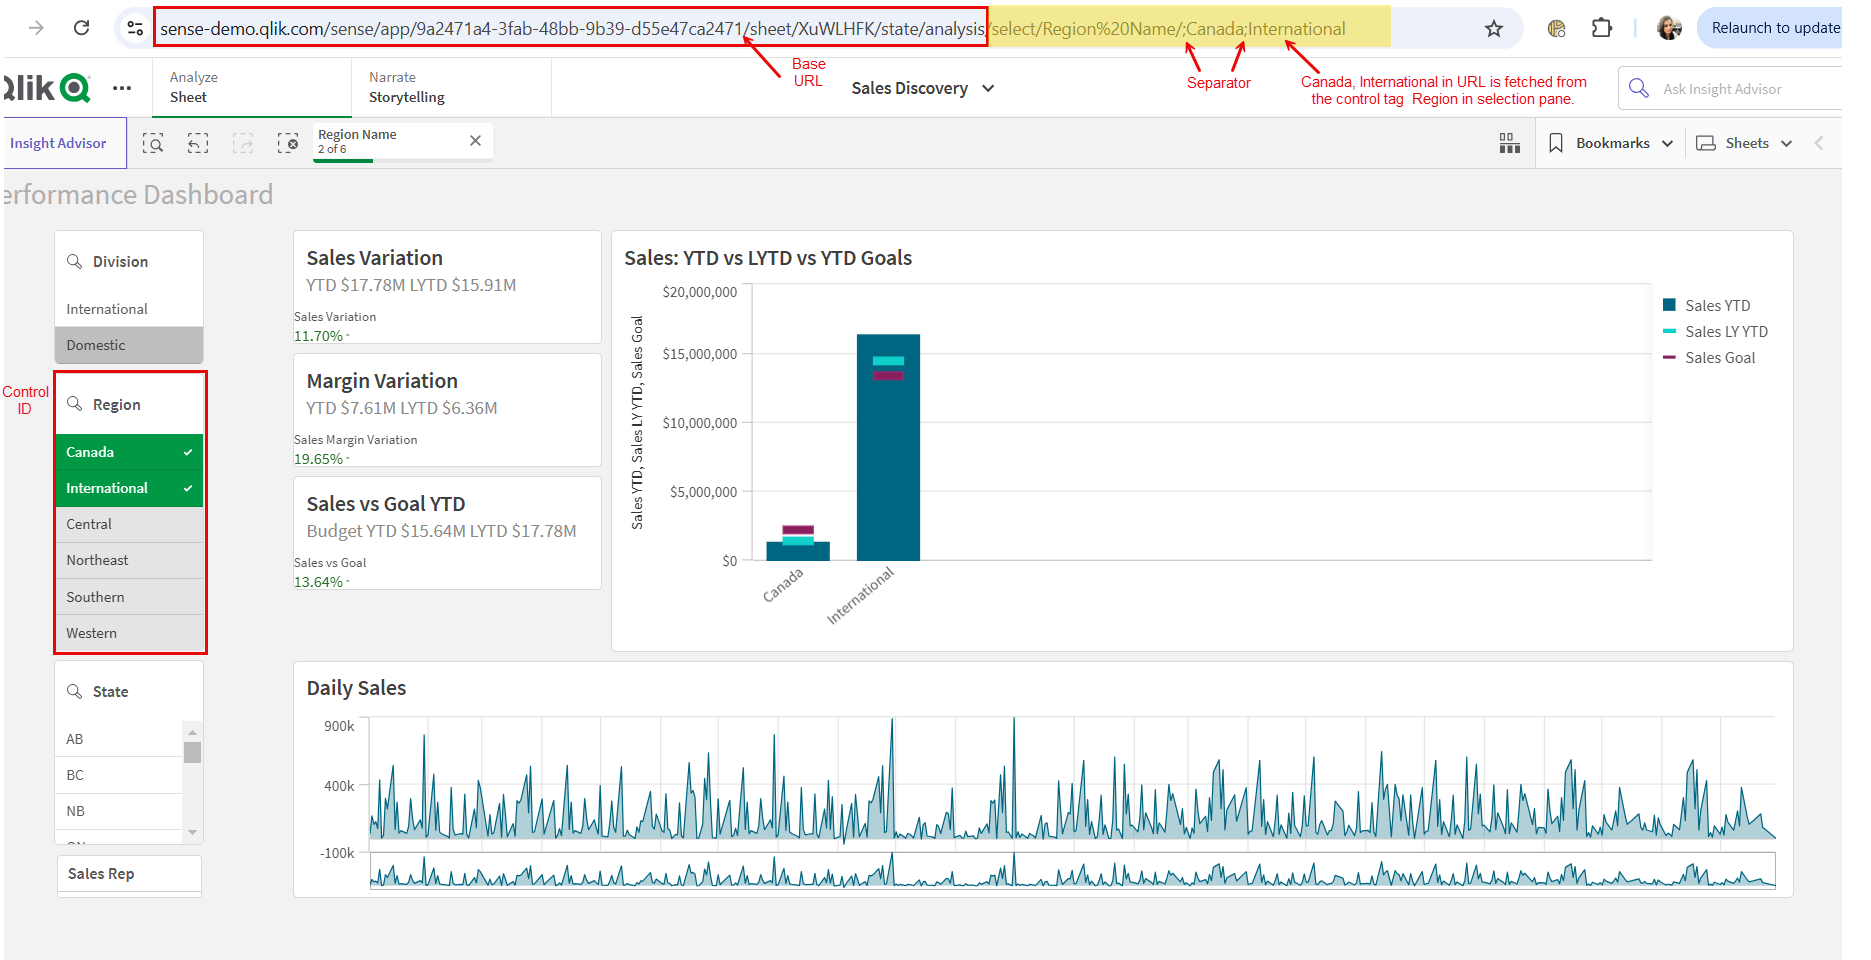Click the browser forward arrow
The image size is (1871, 960).
pyautogui.click(x=37, y=28)
